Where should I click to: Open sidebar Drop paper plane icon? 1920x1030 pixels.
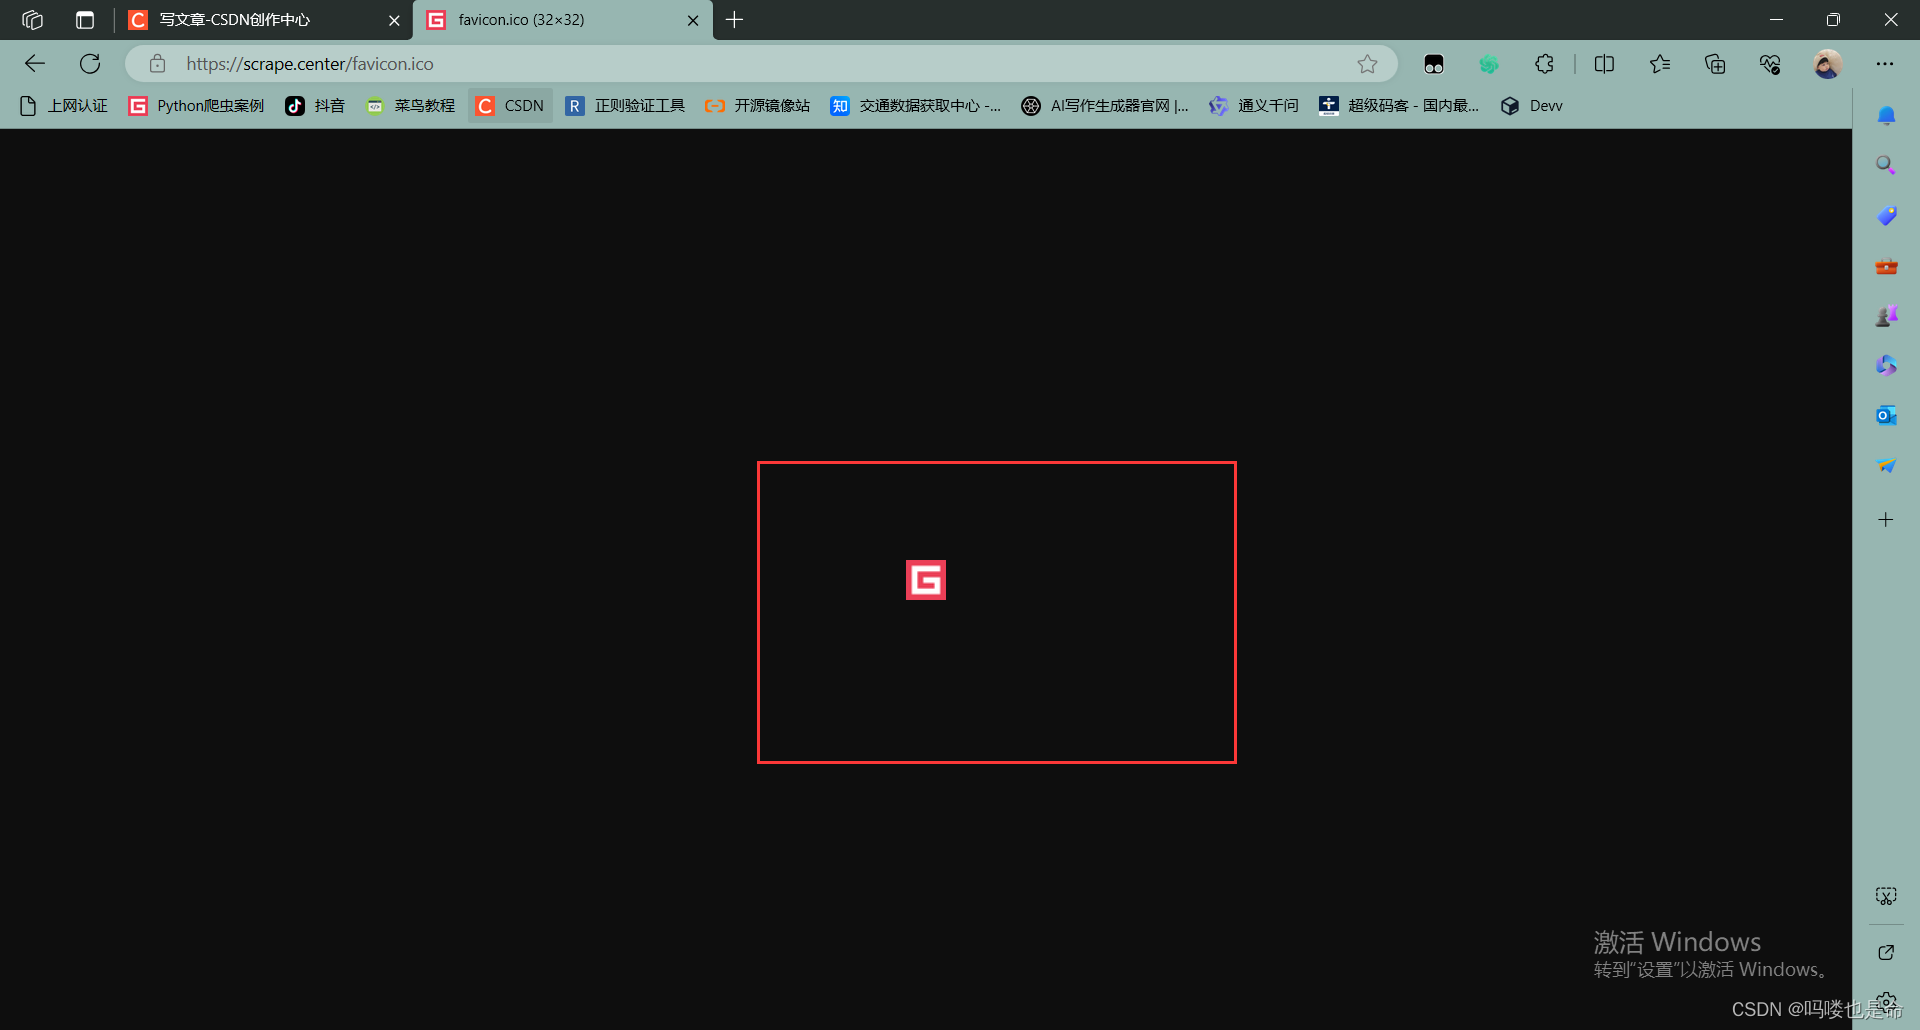pyautogui.click(x=1886, y=466)
